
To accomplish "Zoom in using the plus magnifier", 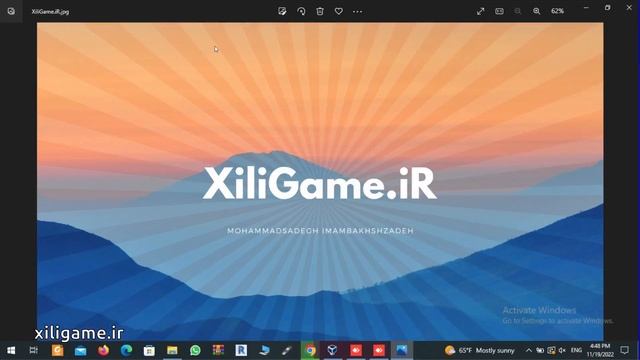I will click(x=537, y=11).
